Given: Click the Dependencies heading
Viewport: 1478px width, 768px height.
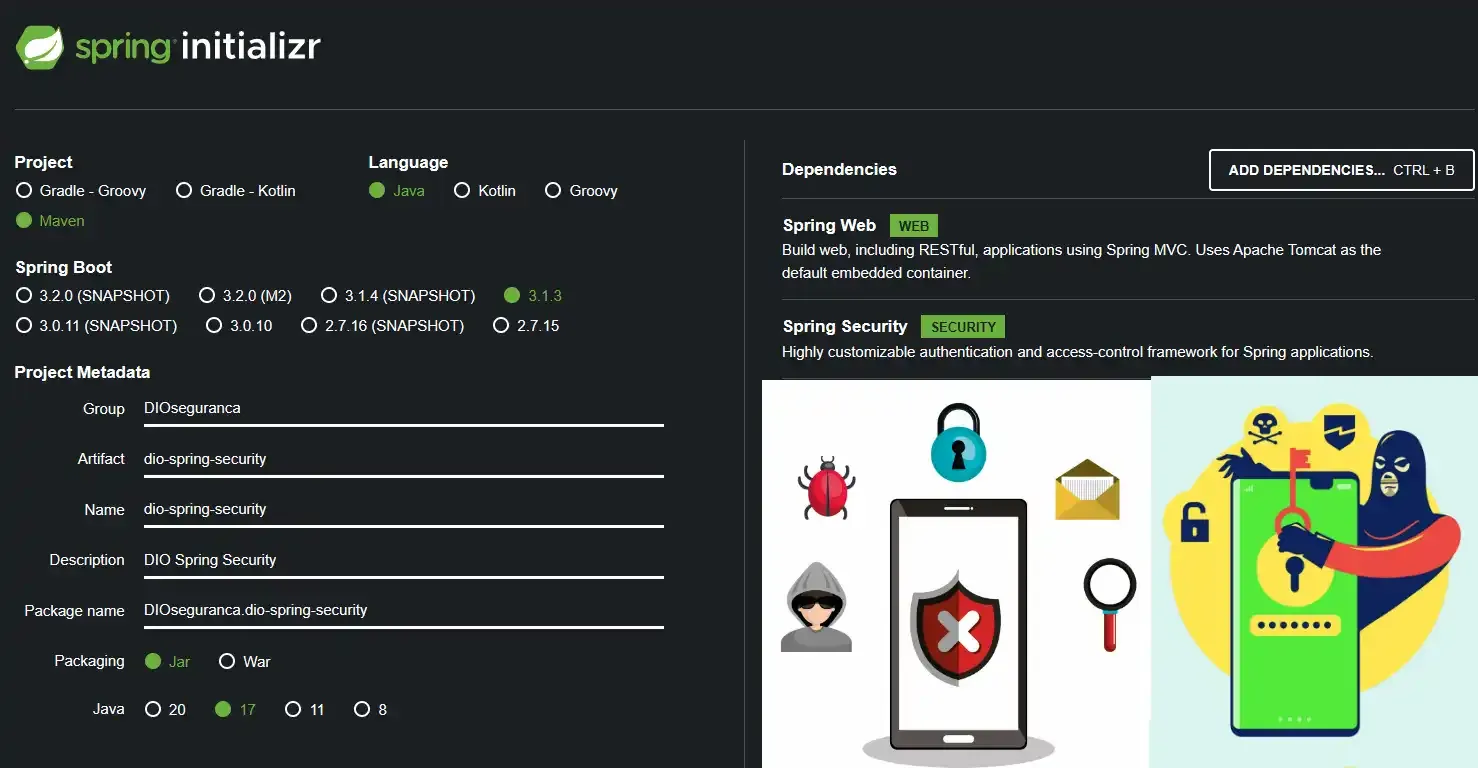Looking at the screenshot, I should click(839, 170).
